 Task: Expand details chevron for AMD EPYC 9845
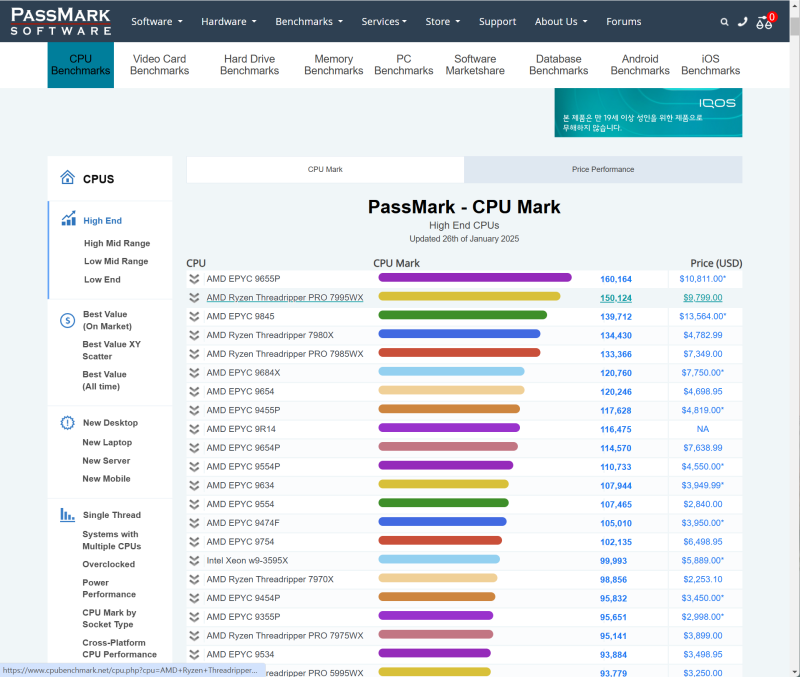click(194, 316)
